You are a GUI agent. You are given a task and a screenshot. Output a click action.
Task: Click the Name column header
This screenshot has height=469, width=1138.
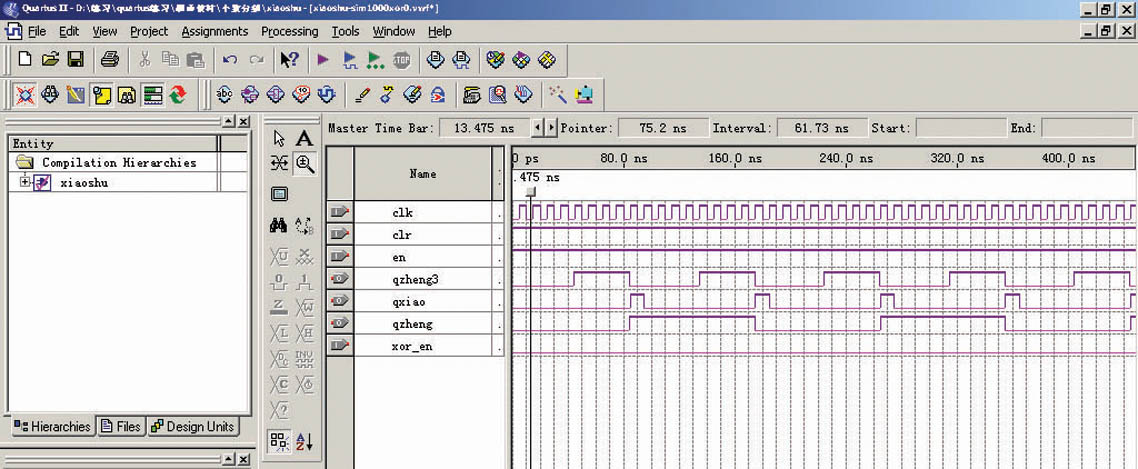point(423,174)
